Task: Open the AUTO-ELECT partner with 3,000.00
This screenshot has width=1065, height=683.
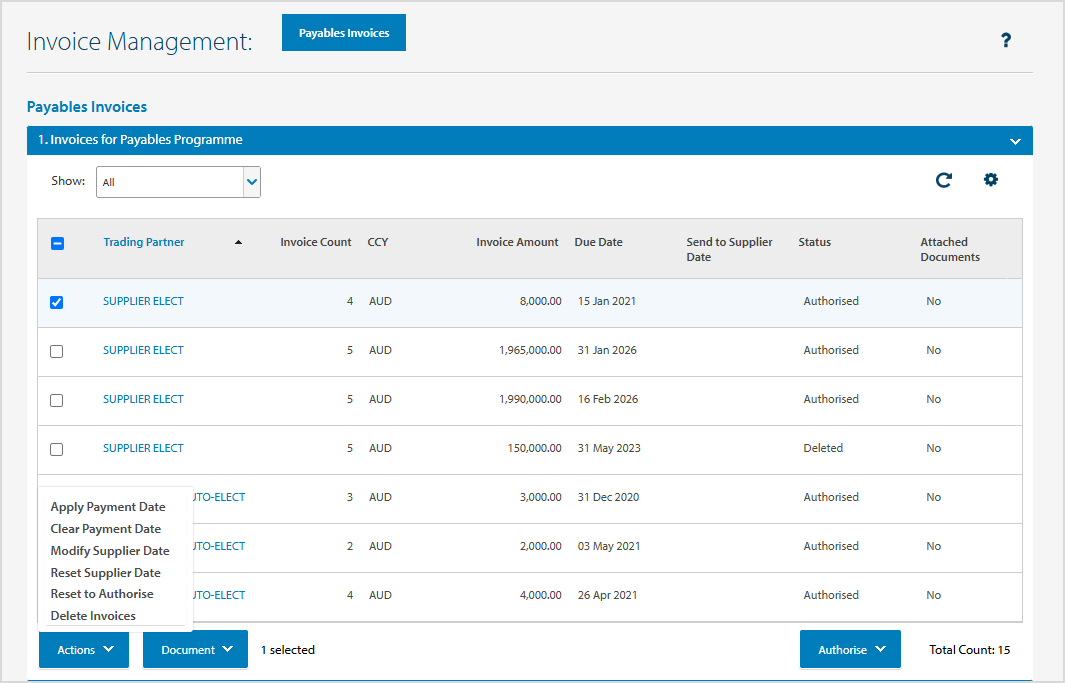Action: (x=219, y=497)
